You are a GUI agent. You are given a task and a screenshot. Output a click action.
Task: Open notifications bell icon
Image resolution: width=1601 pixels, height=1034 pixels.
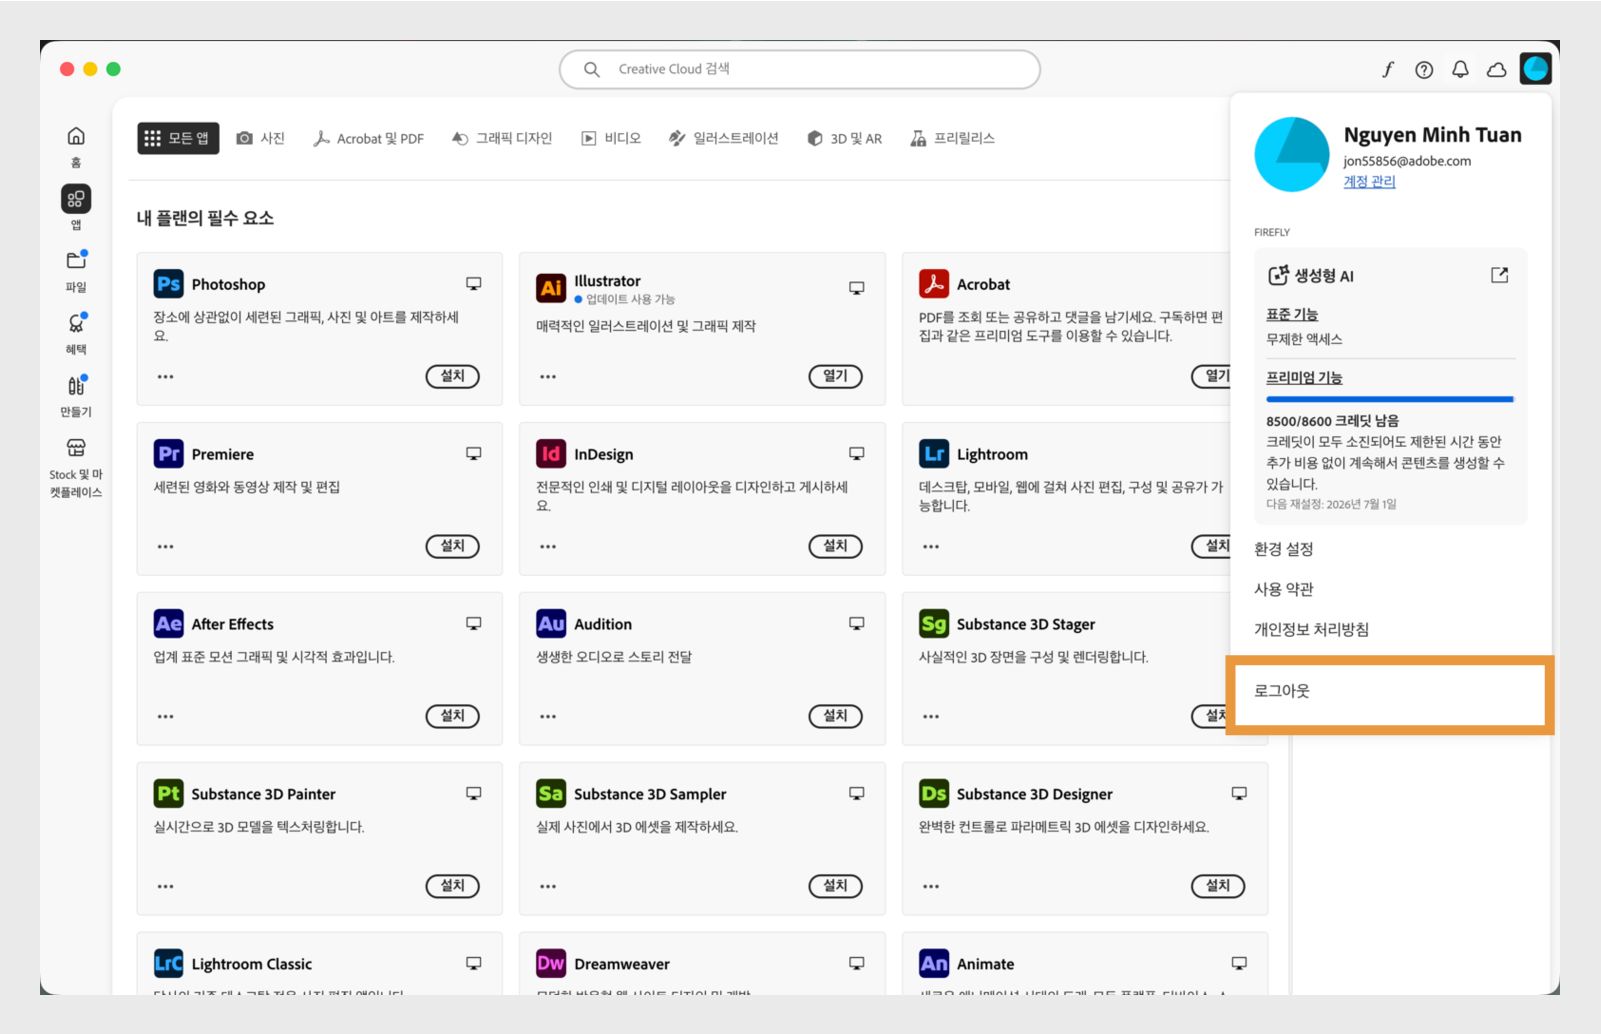pyautogui.click(x=1460, y=69)
